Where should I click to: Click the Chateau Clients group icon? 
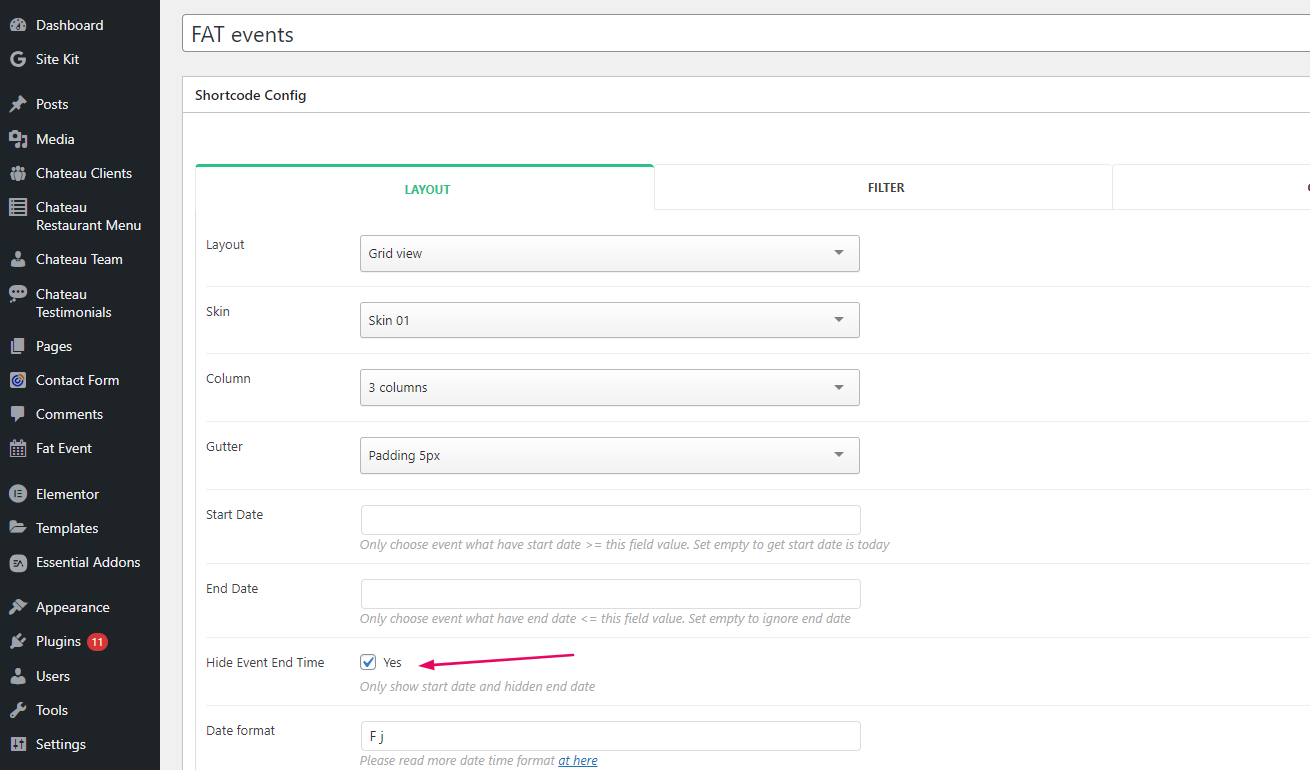18,173
